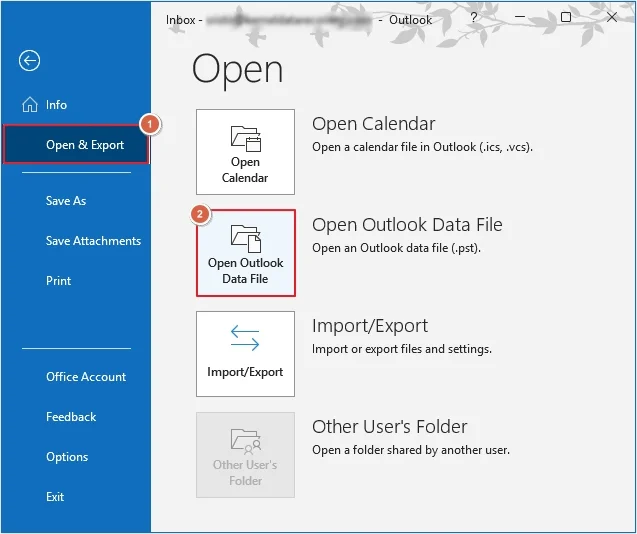Image resolution: width=637 pixels, height=534 pixels.
Task: Click the Help question mark icon
Action: (473, 17)
